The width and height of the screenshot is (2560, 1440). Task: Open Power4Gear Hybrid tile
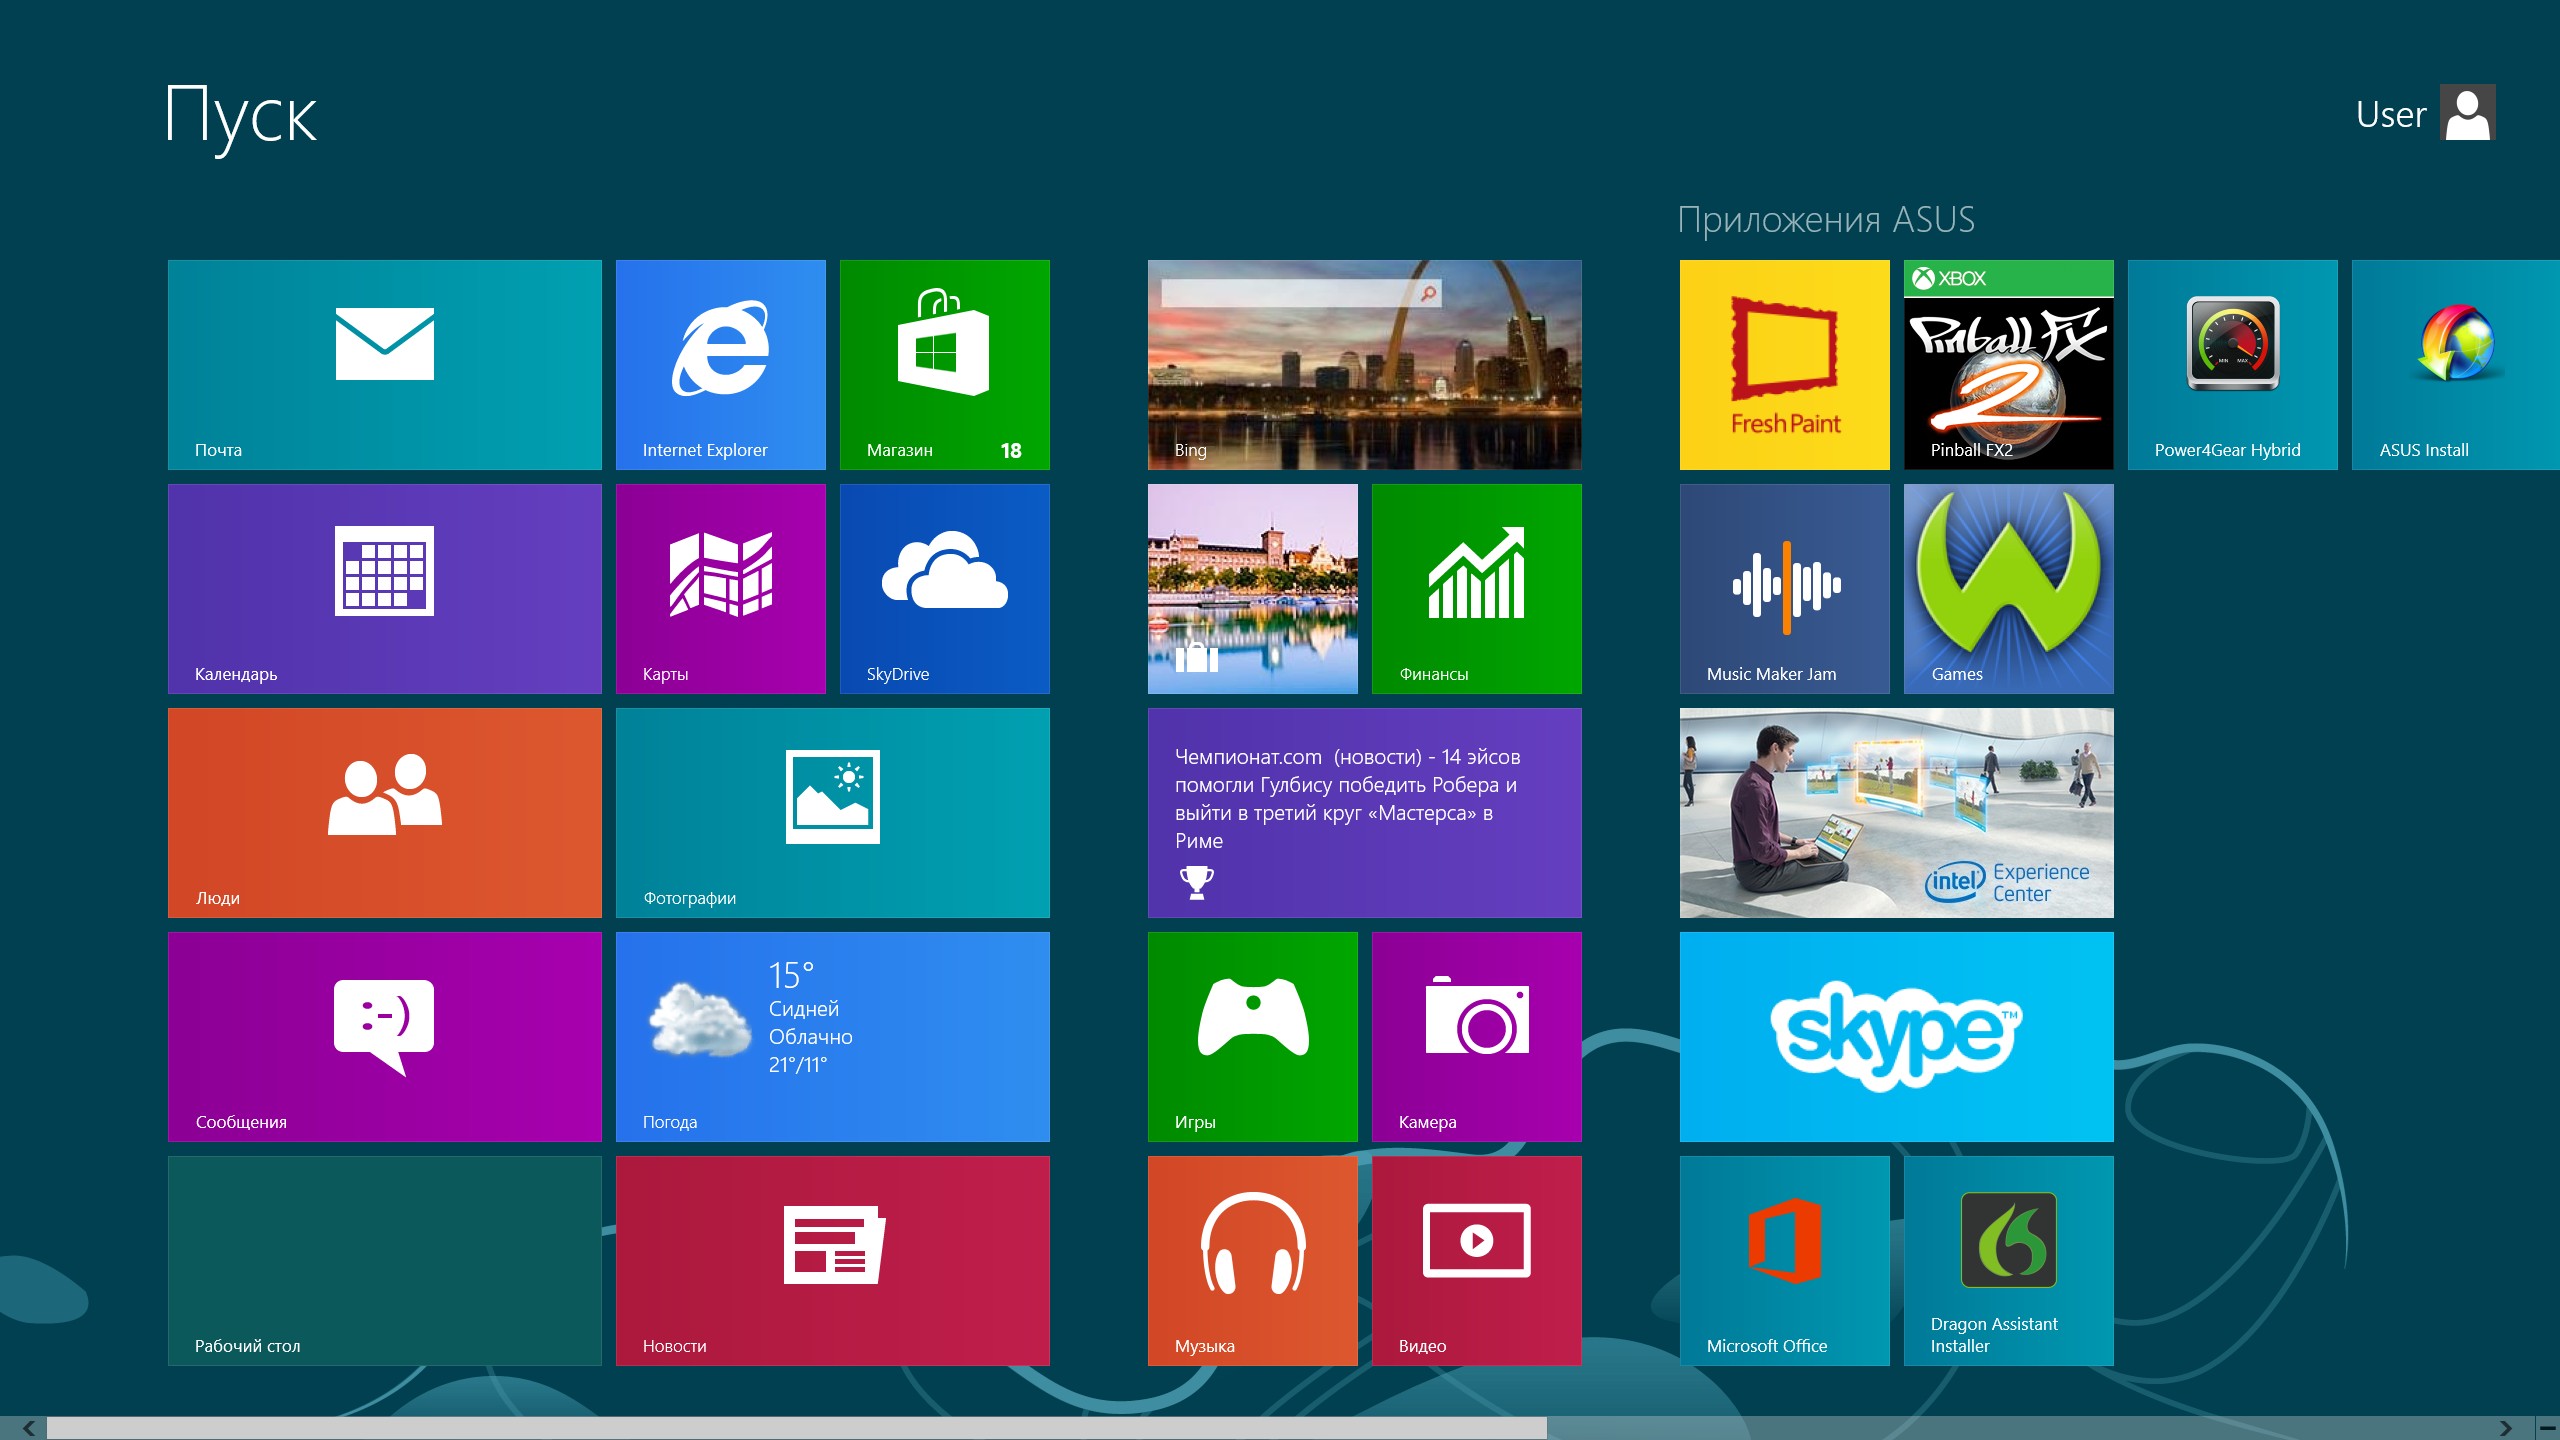(x=2232, y=365)
